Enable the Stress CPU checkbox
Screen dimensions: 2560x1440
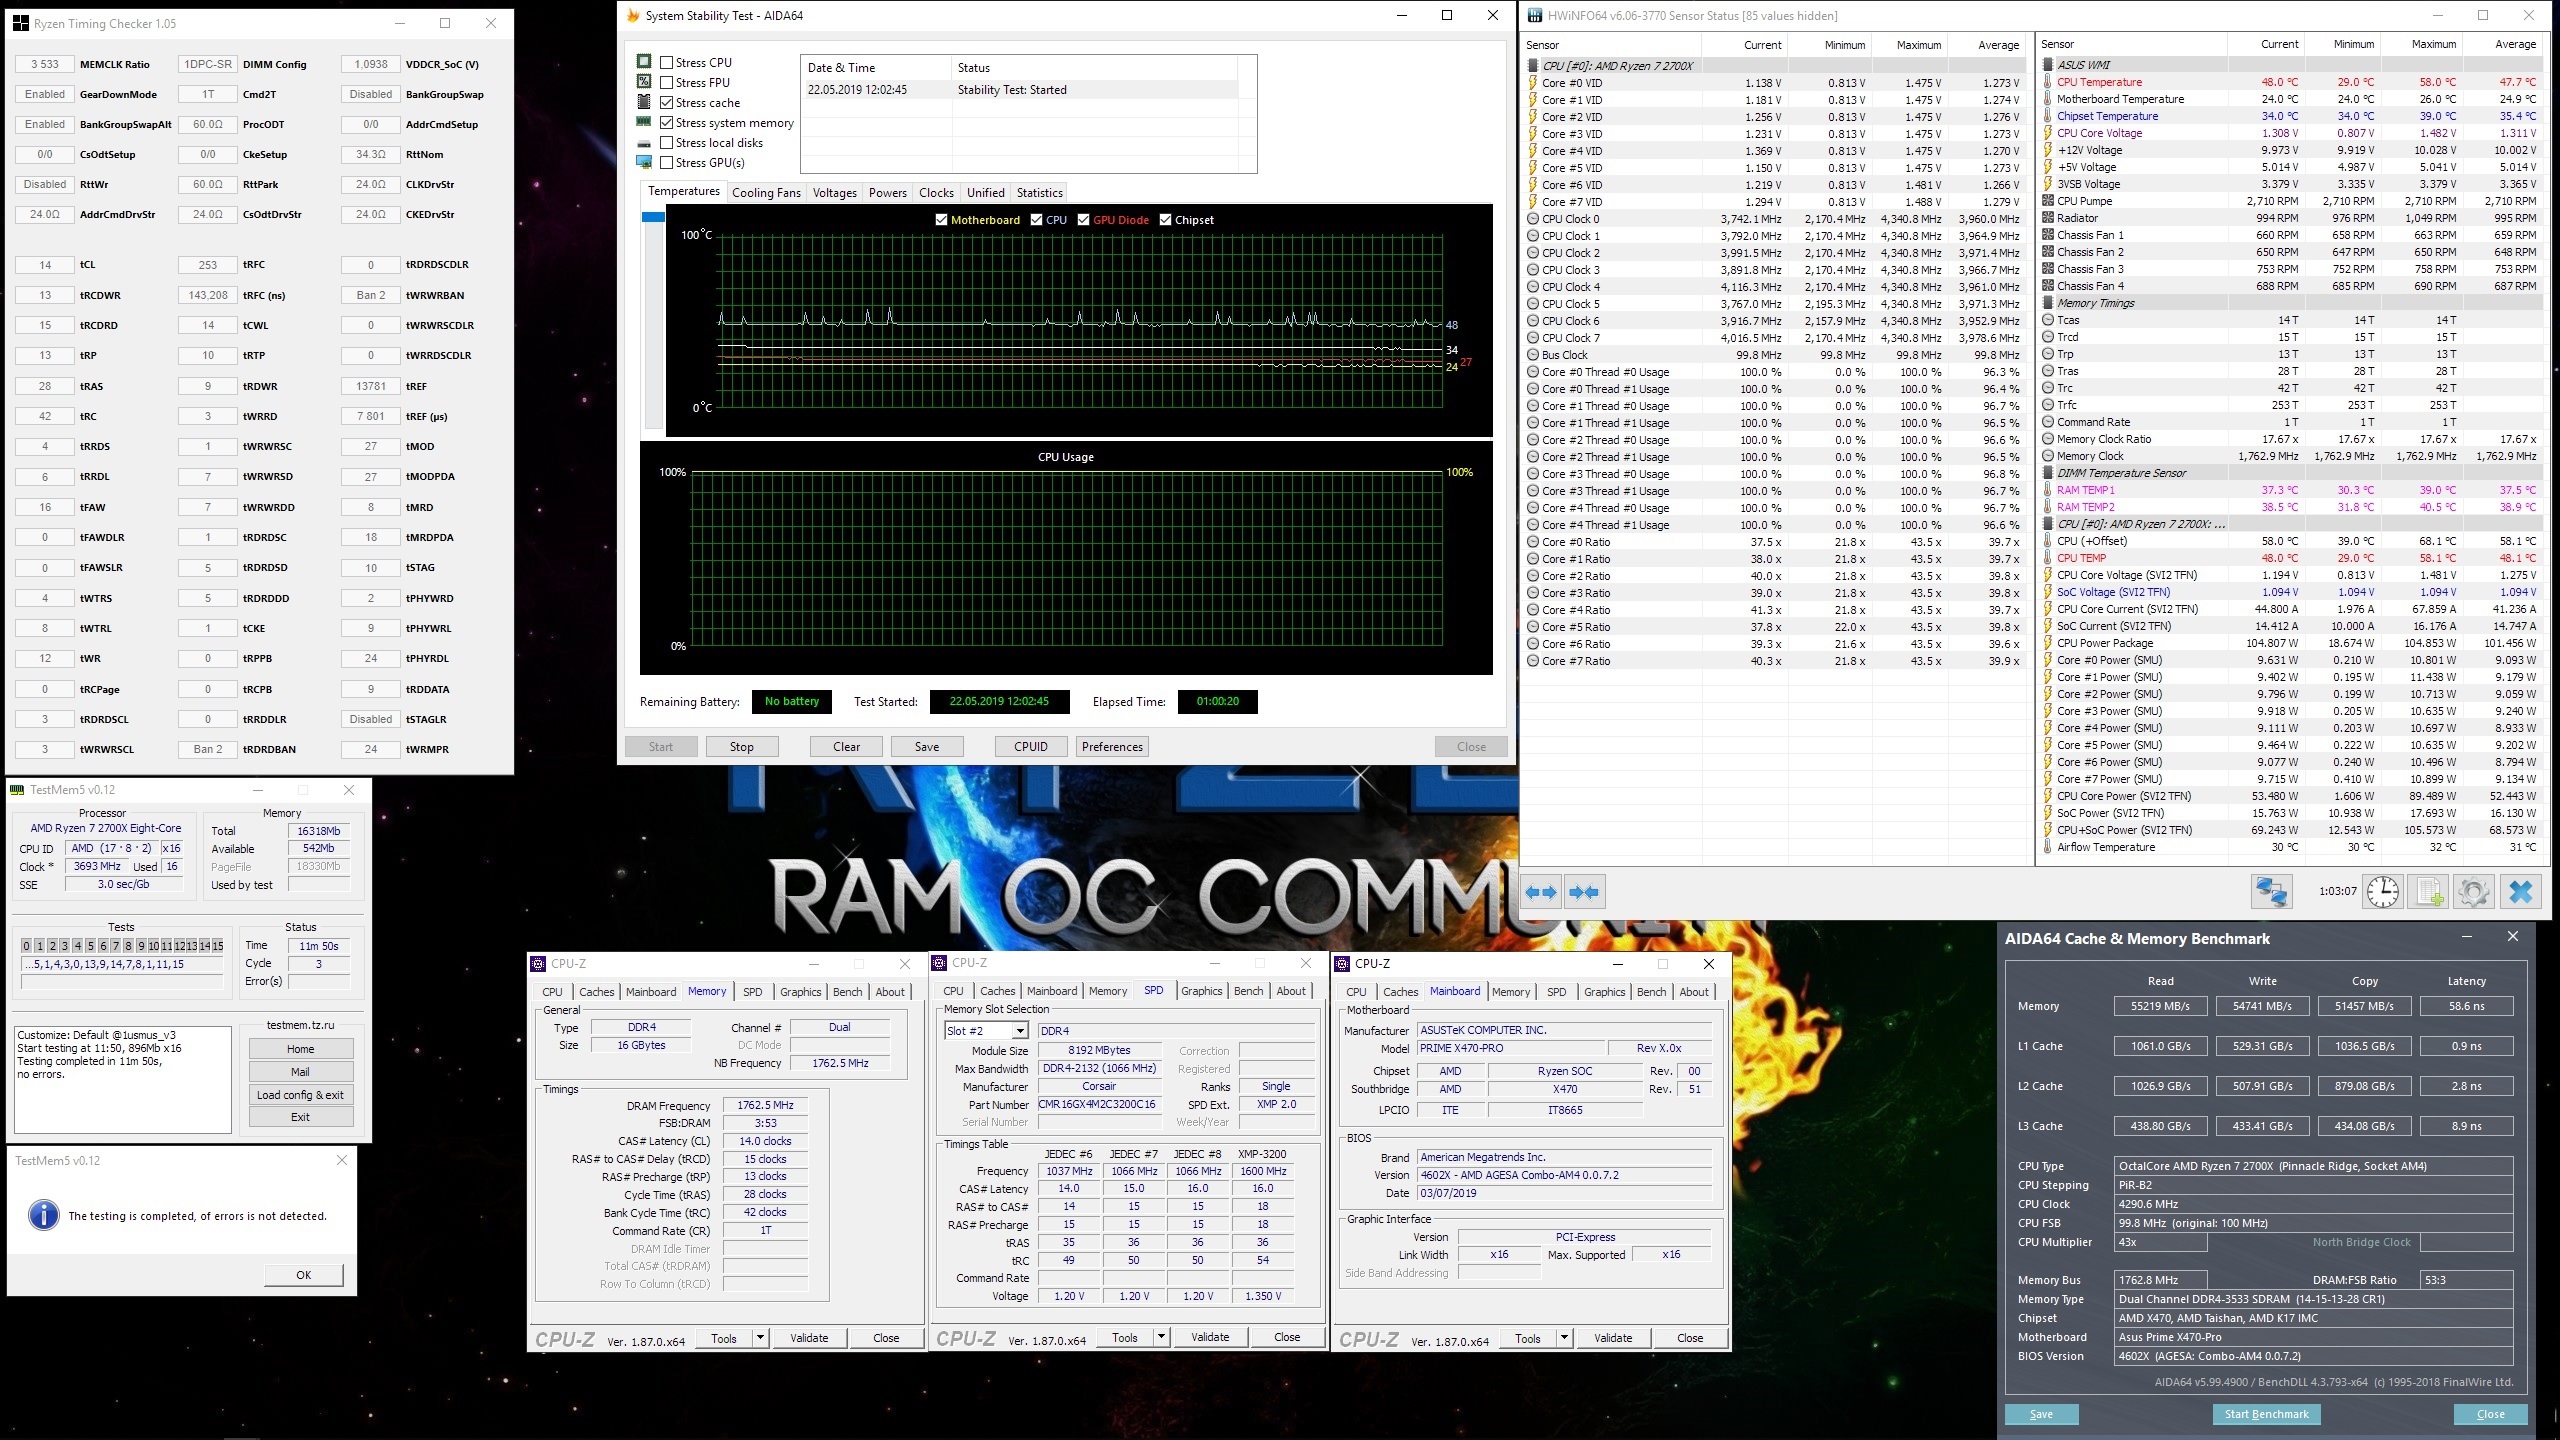click(667, 62)
